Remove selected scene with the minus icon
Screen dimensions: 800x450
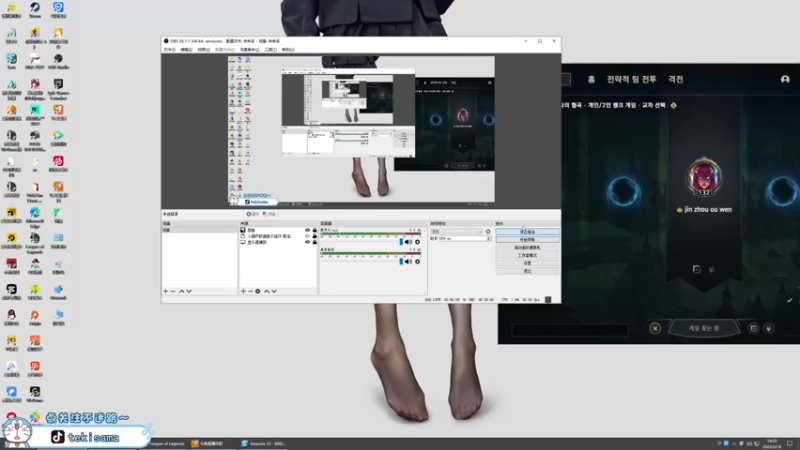173,291
